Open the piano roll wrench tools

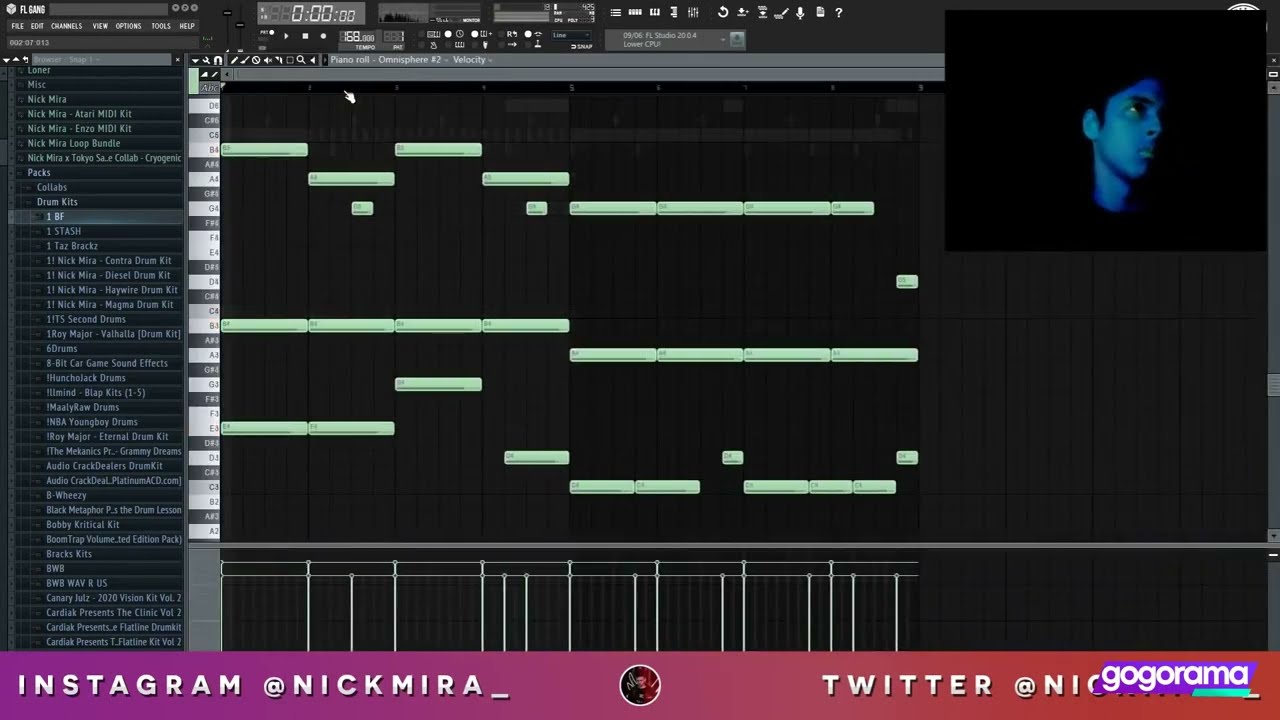[x=207, y=60]
